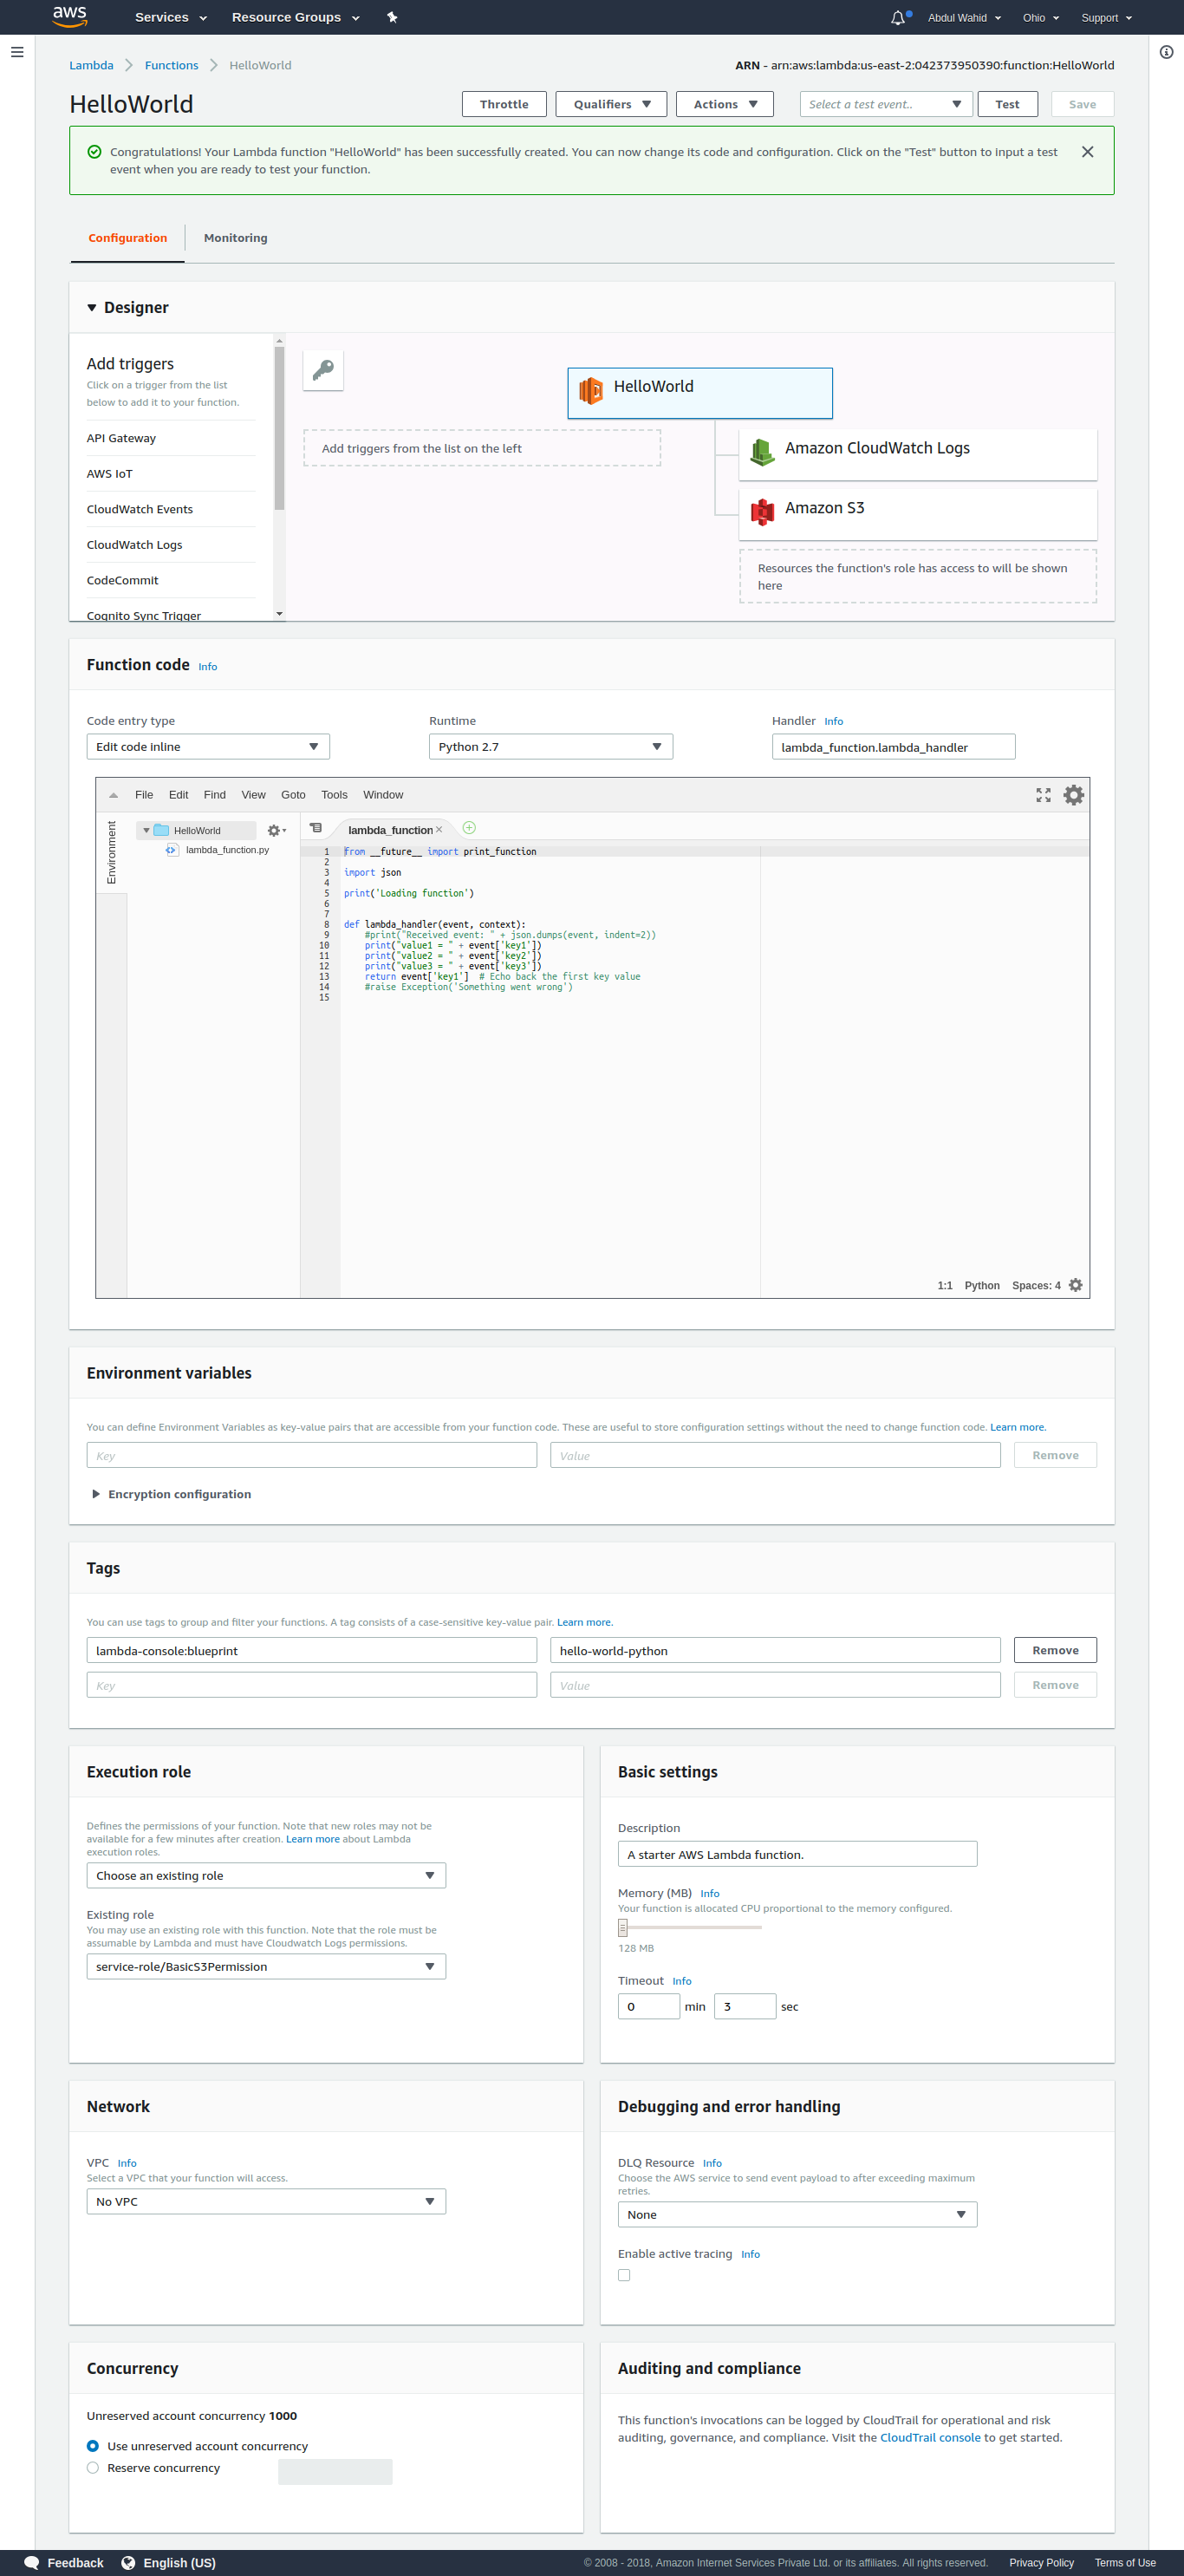Image resolution: width=1184 pixels, height=2576 pixels.
Task: Click the key permissions icon
Action: (x=323, y=370)
